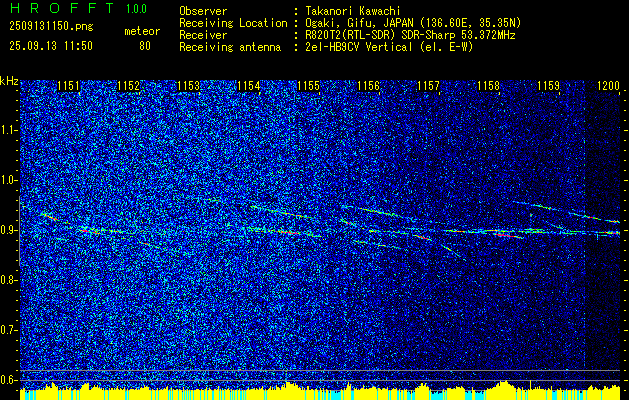This screenshot has width=629, height=400.
Task: Click the 1157 time marker
Action: point(428,86)
